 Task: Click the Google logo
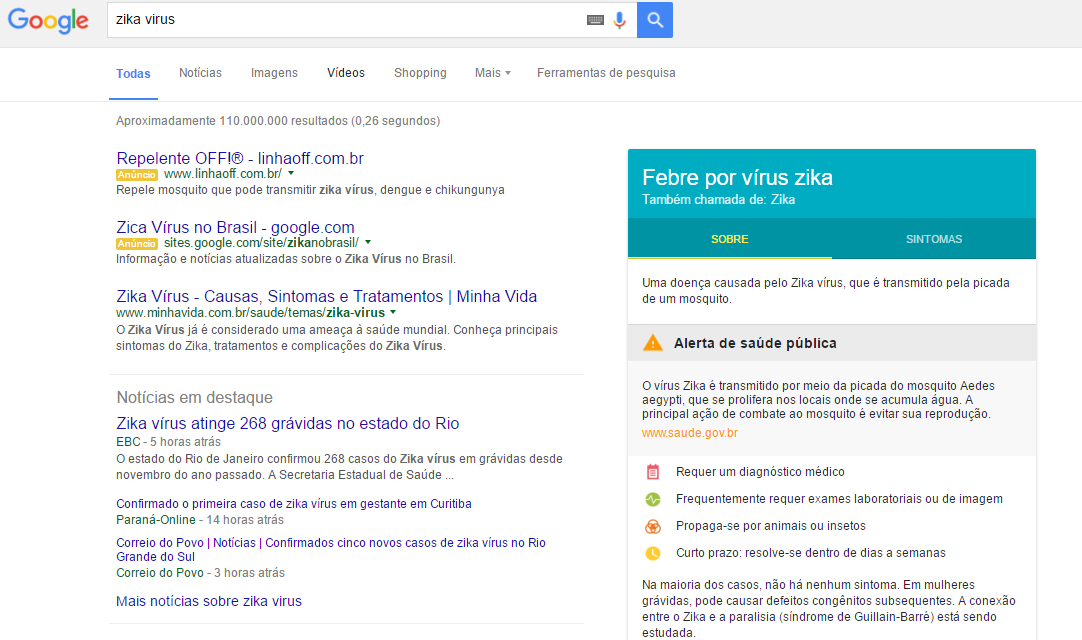click(x=48, y=20)
